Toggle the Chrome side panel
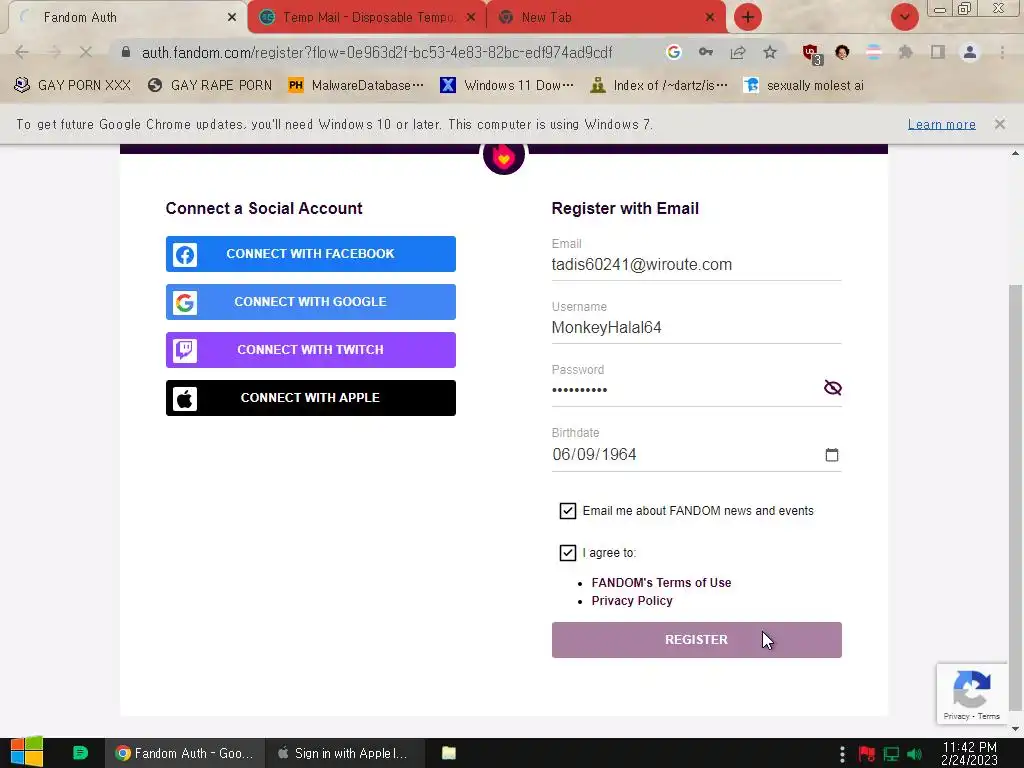The height and width of the screenshot is (768, 1024). point(938,52)
